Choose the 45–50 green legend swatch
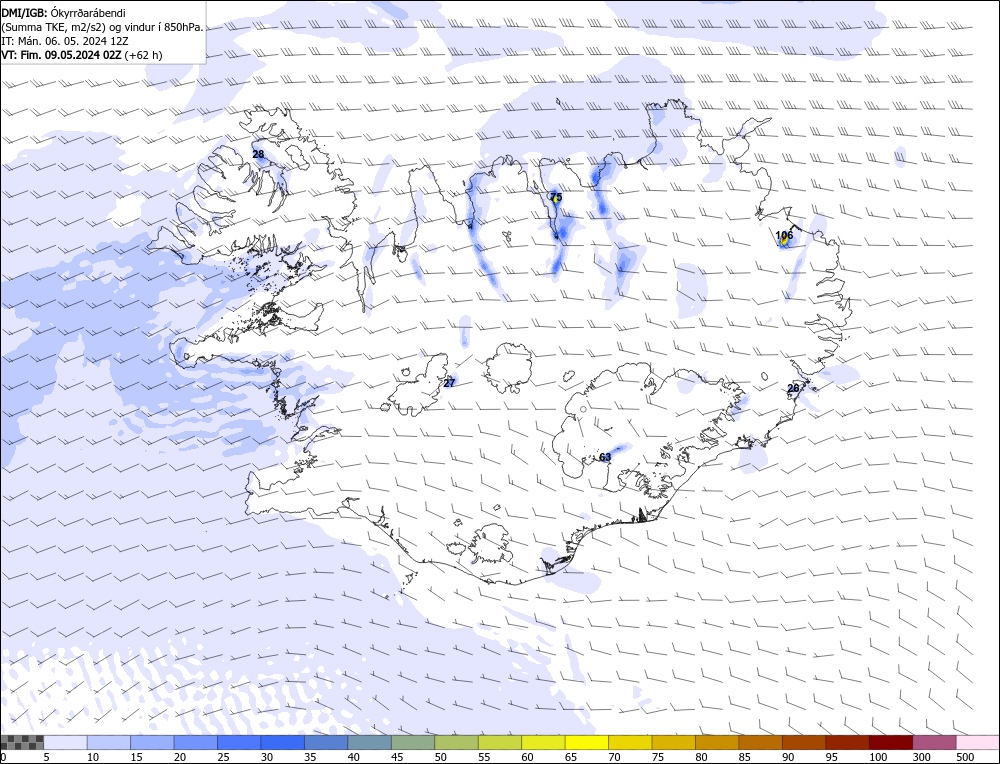This screenshot has height=764, width=1000. [413, 742]
